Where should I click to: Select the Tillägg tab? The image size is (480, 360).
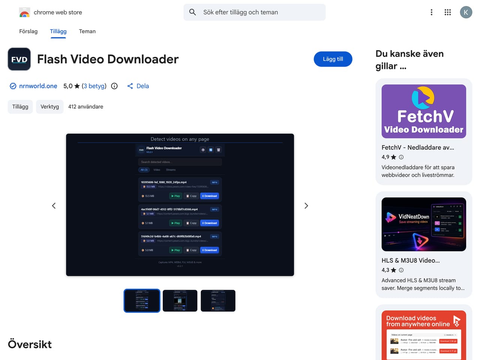[x=58, y=31]
